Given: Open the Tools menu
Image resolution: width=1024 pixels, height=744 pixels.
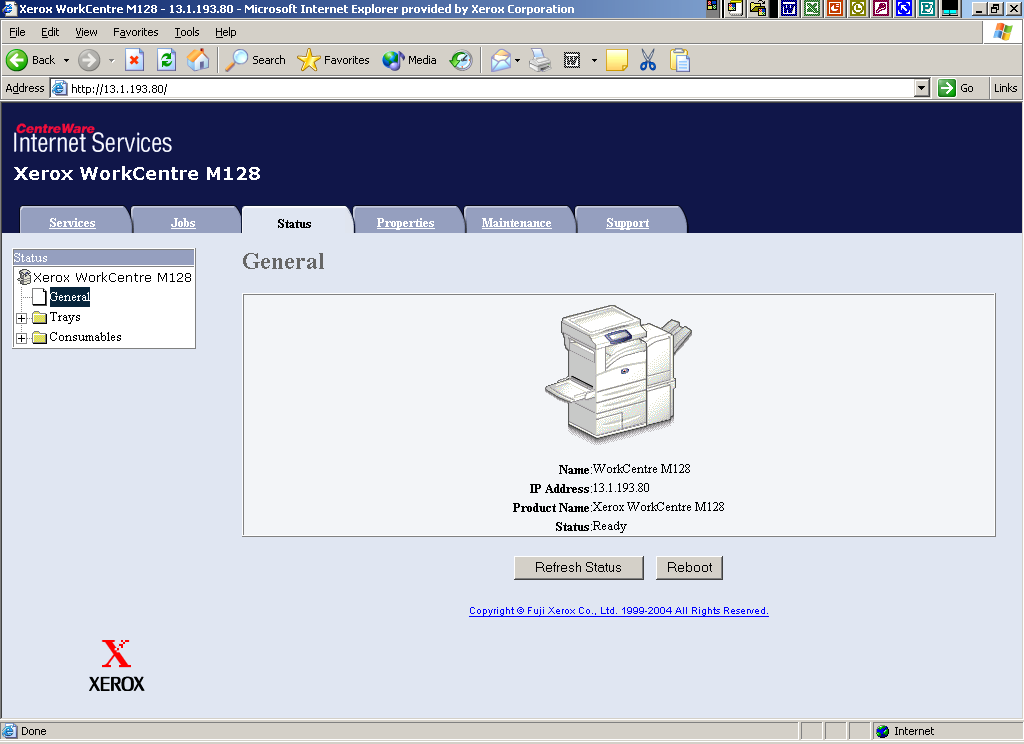Looking at the screenshot, I should (187, 32).
